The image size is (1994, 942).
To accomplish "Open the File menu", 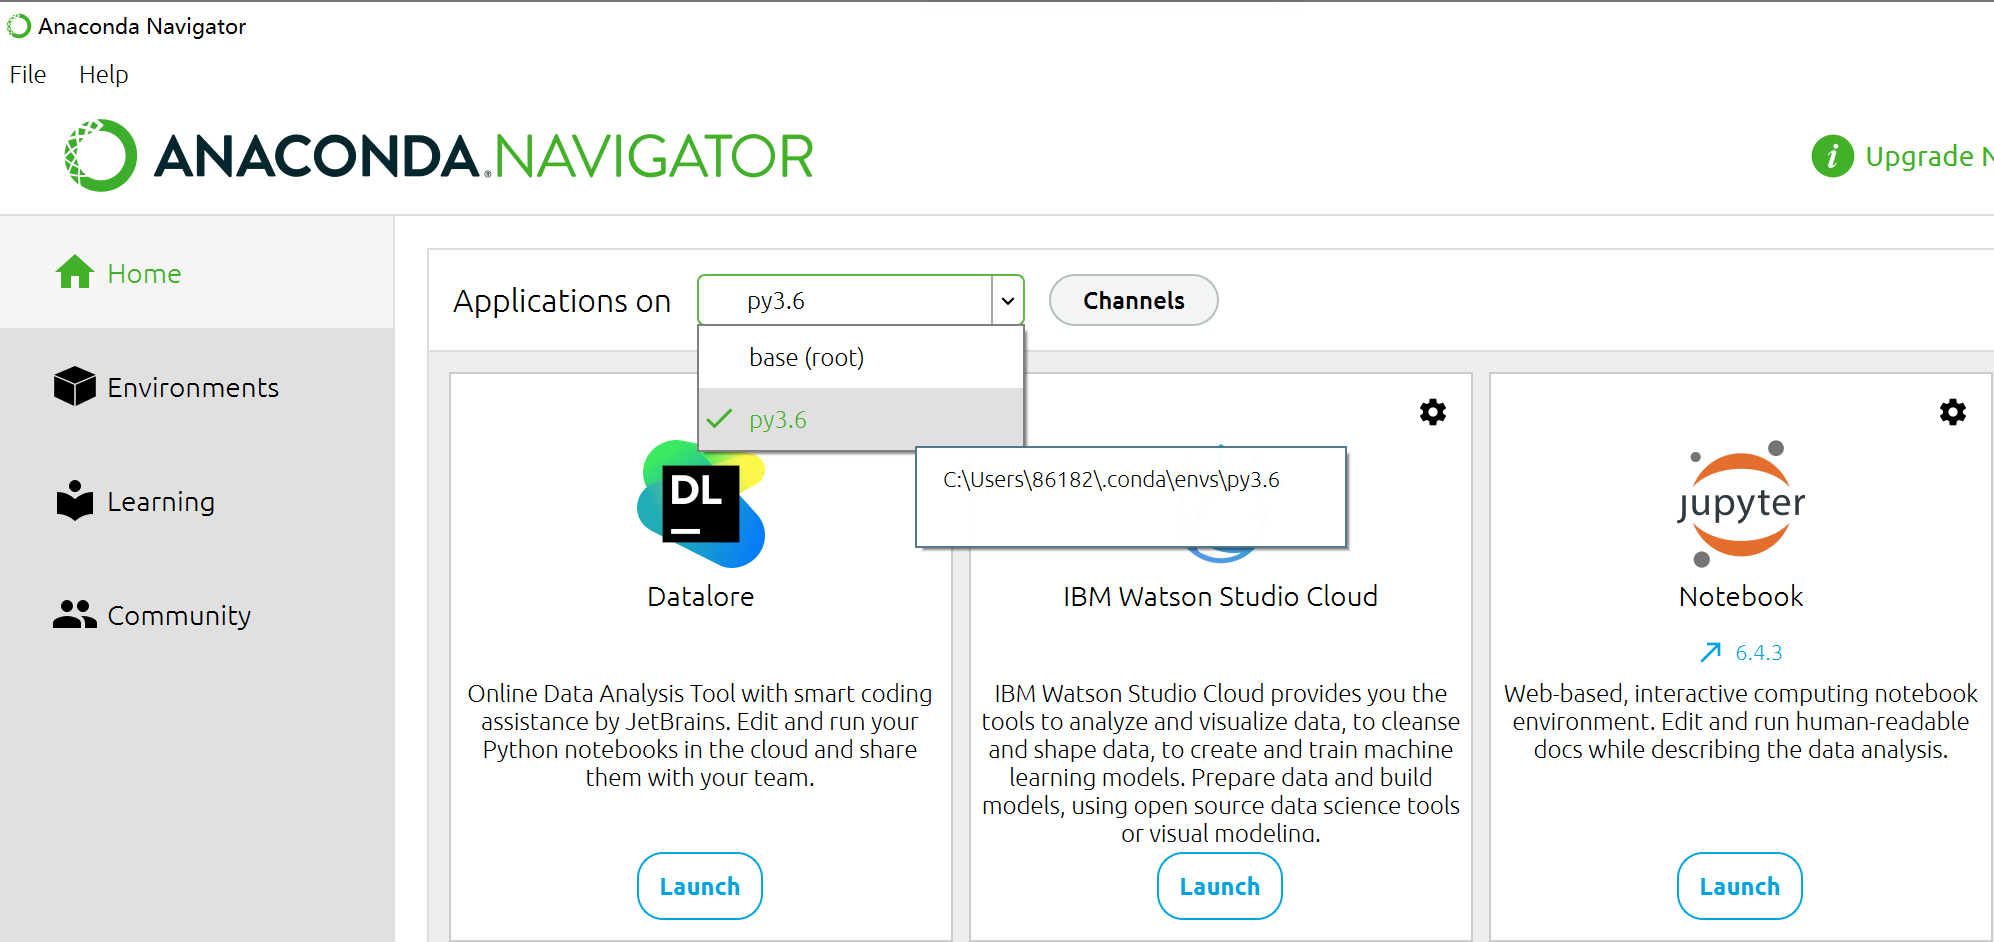I will pos(28,74).
